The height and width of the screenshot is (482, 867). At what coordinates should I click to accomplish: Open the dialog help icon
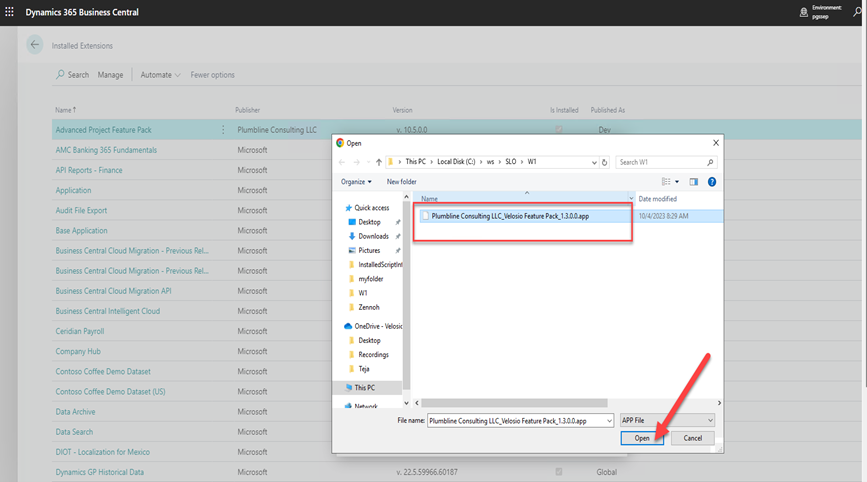712,182
